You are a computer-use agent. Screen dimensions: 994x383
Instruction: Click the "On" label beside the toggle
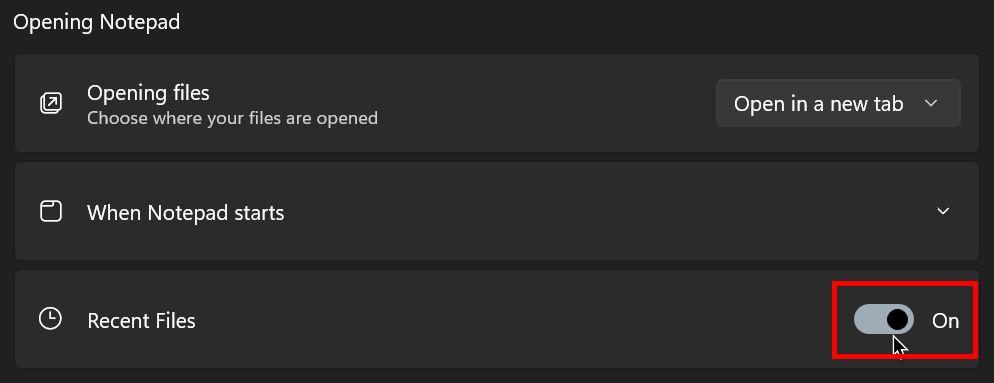tap(945, 321)
